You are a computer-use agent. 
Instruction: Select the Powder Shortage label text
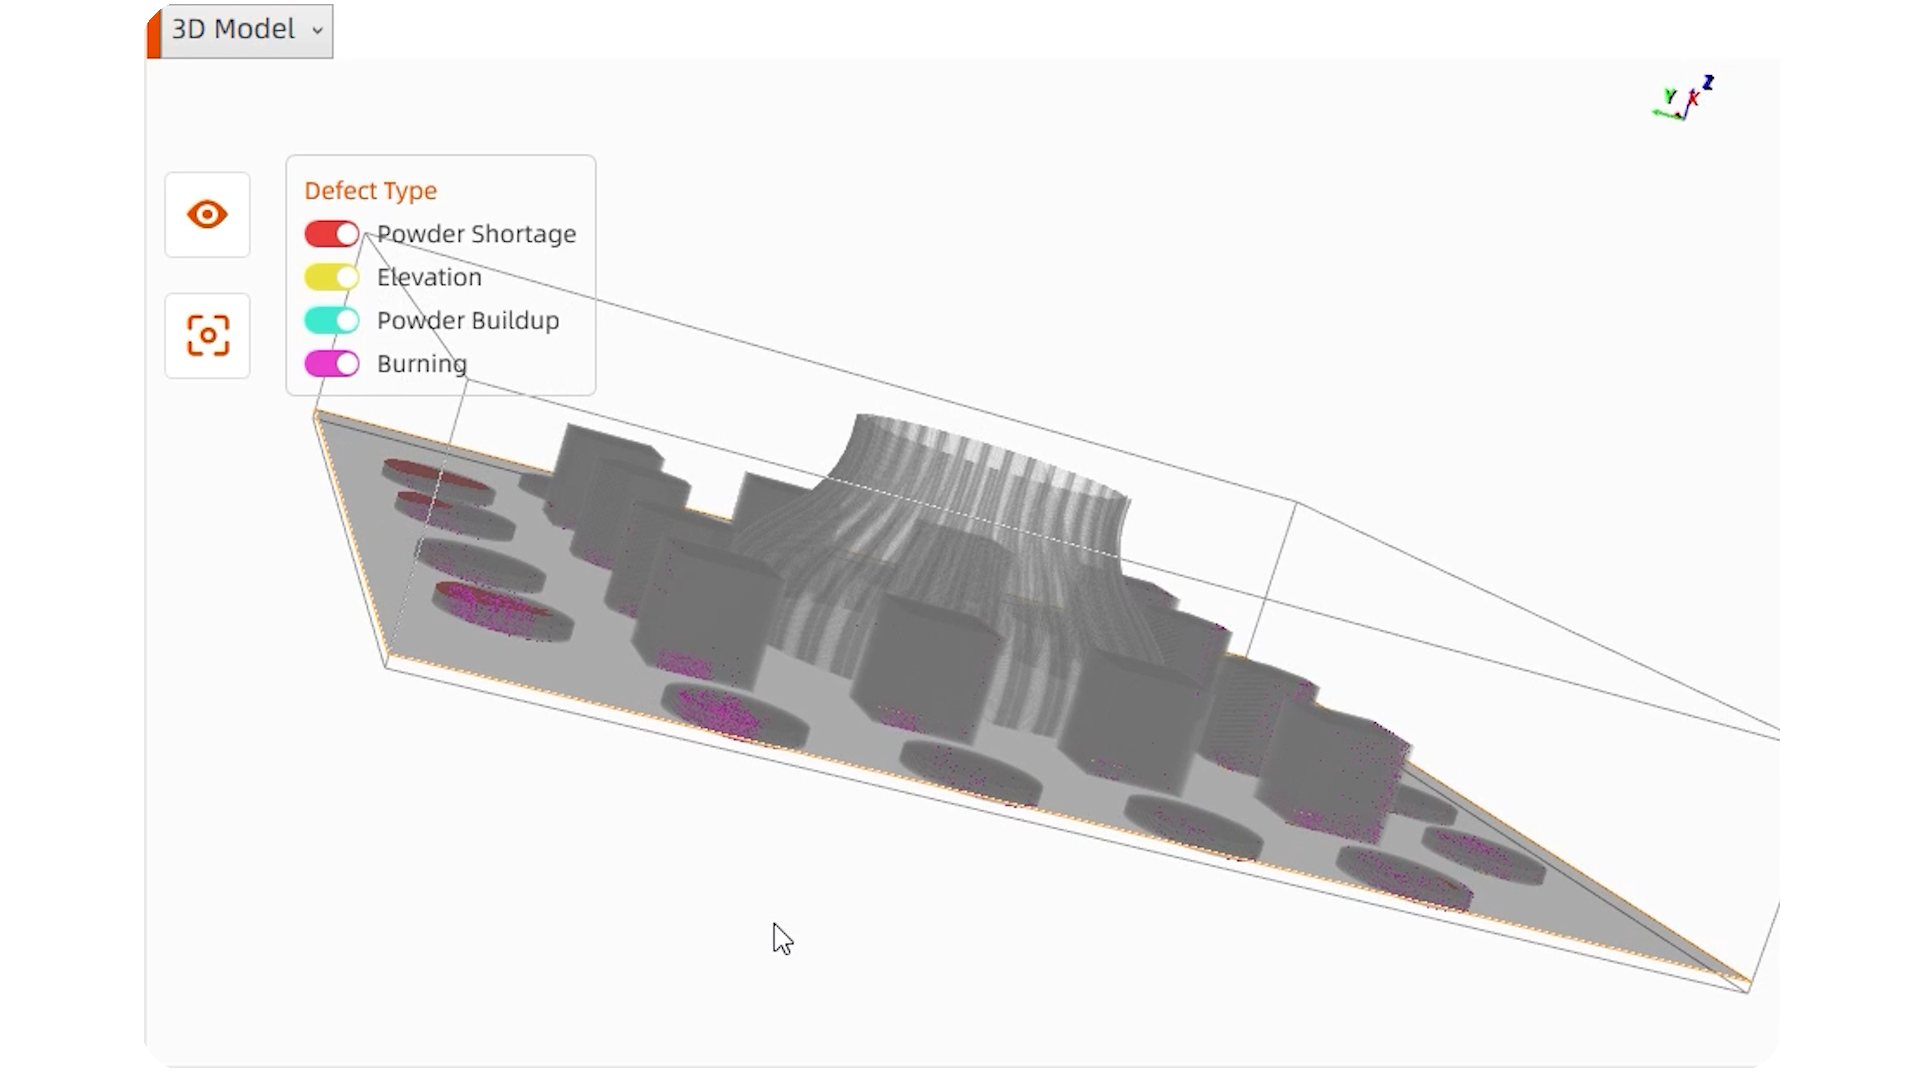tap(476, 234)
